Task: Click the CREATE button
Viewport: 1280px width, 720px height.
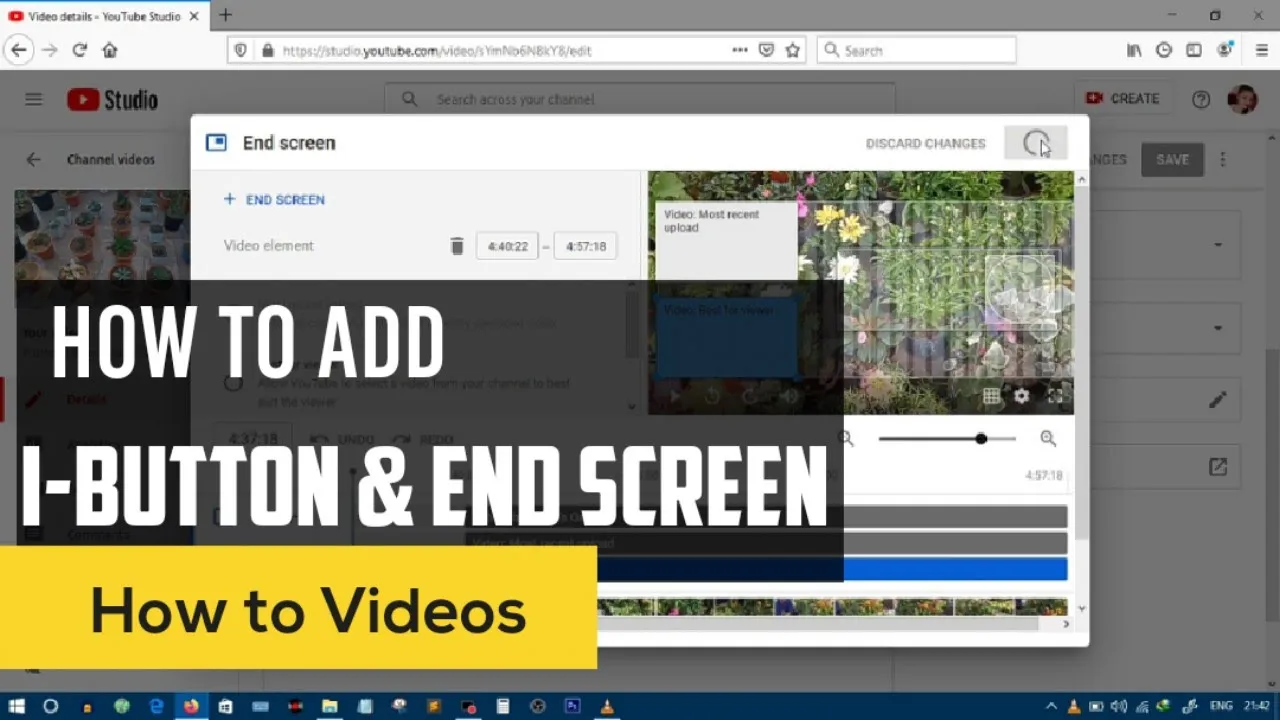Action: pos(1123,99)
